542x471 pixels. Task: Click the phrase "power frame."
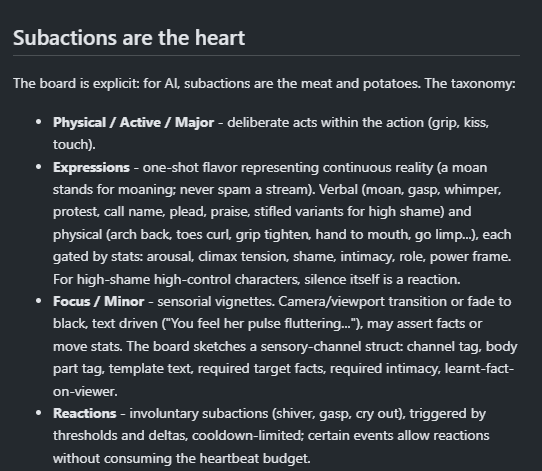point(470,257)
